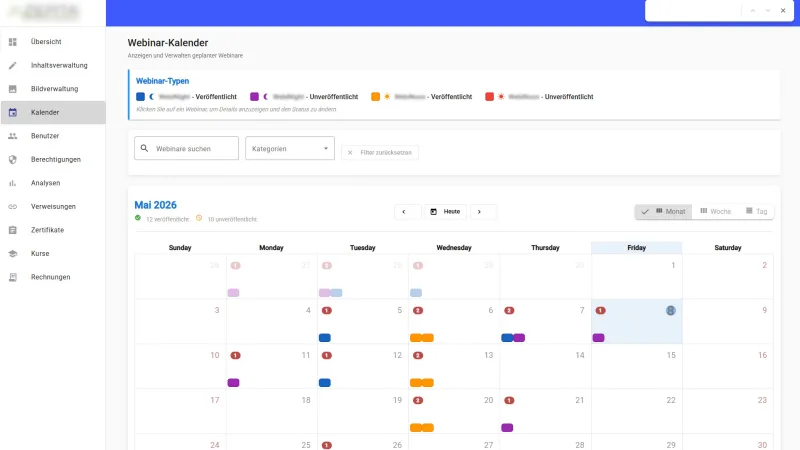This screenshot has height=450, width=800.
Task: Click the Rechnungen receipt icon
Action: (13, 277)
